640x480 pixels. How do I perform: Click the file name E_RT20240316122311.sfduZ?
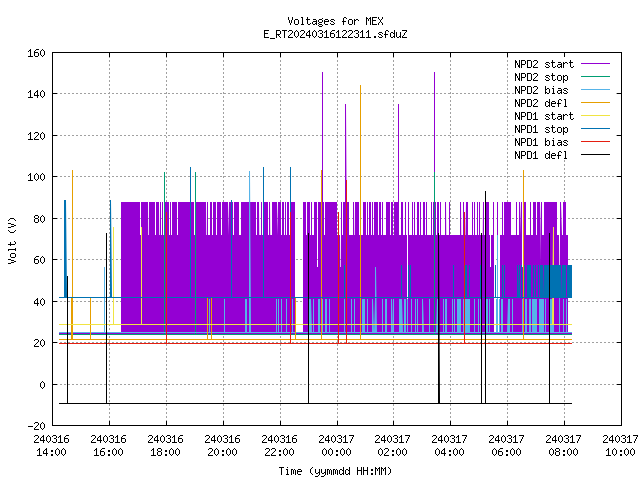tap(336, 34)
